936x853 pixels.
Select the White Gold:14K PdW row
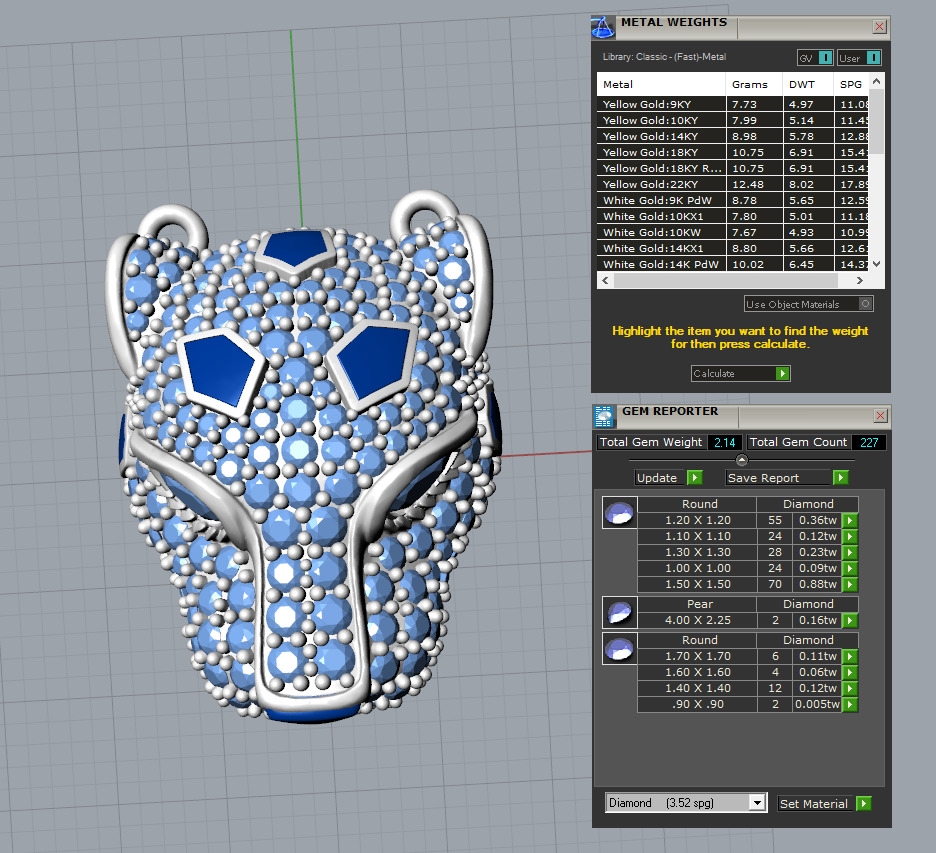(732, 264)
